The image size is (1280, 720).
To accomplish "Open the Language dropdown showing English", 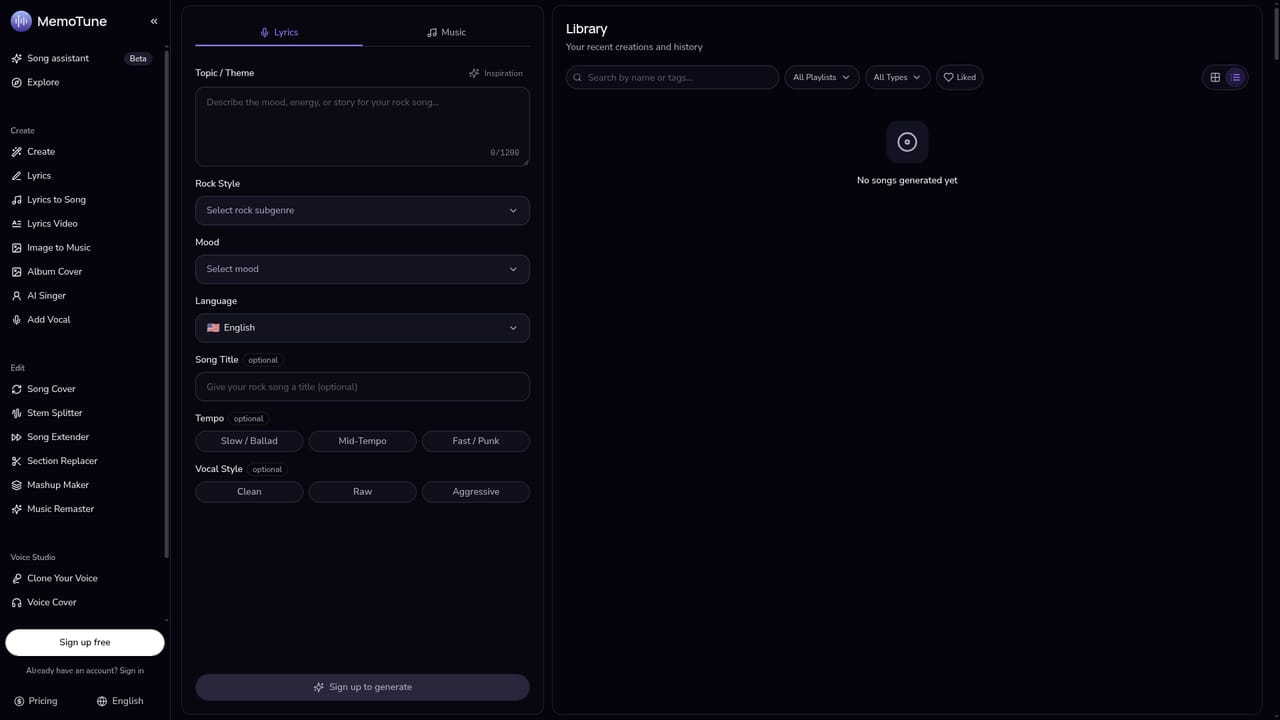I will [362, 328].
